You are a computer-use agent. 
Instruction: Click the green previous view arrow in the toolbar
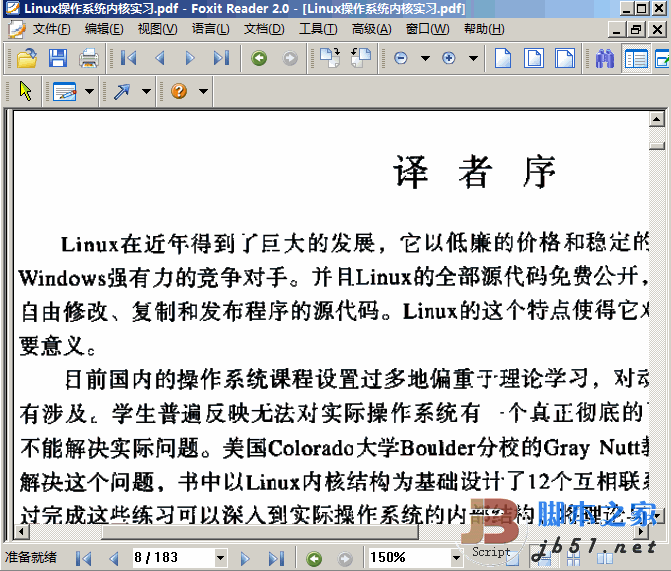click(259, 58)
